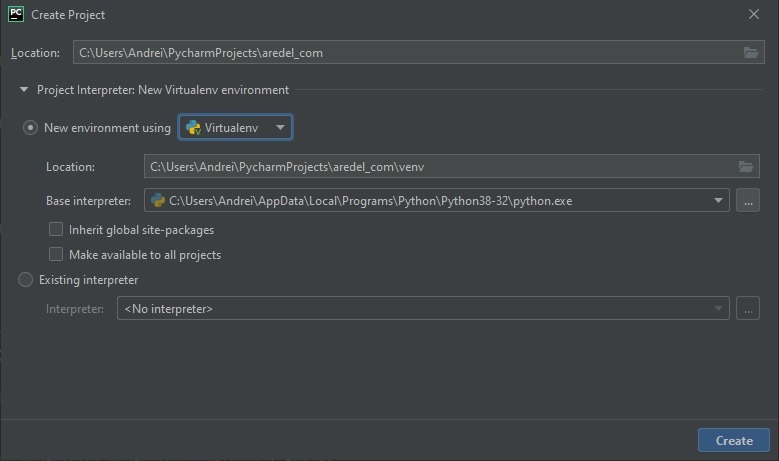The height and width of the screenshot is (461, 779).
Task: Open the Base interpreter browse ellipsis button
Action: point(748,200)
